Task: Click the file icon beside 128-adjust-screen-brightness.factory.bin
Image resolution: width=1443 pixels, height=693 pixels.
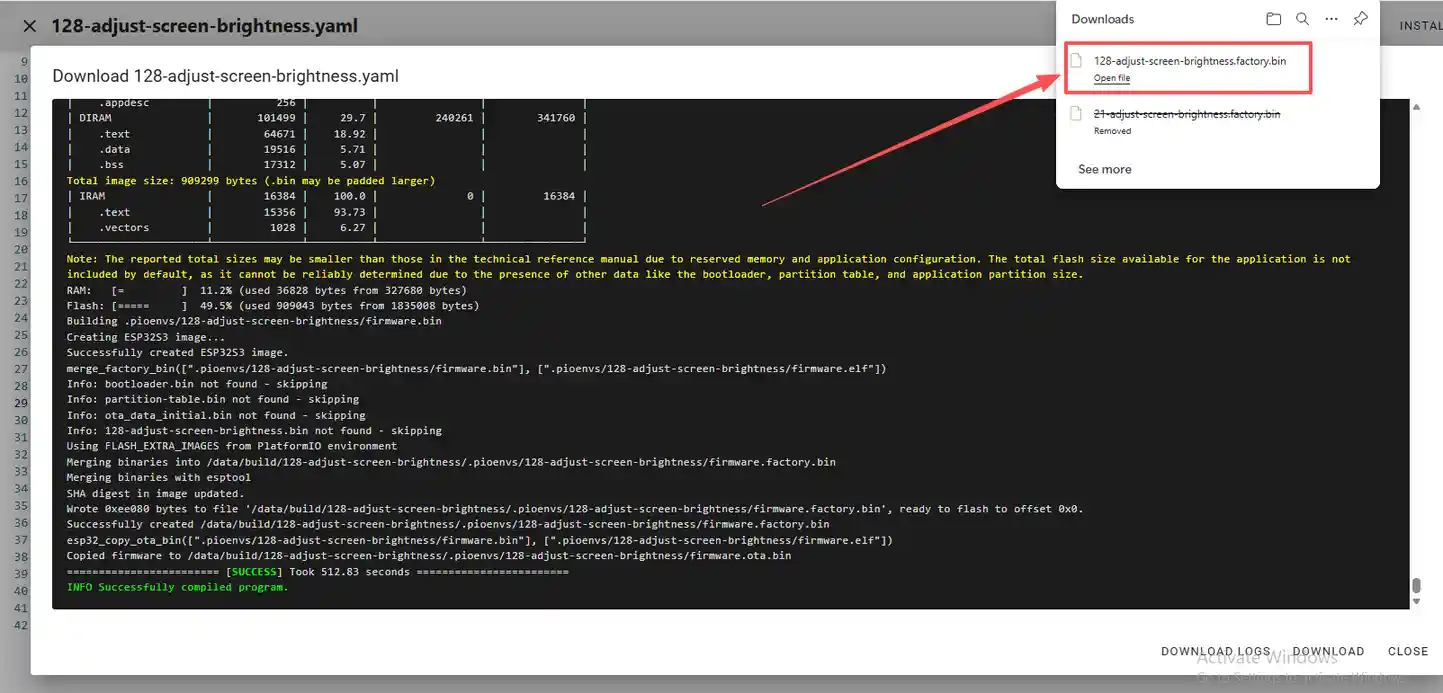Action: pyautogui.click(x=1077, y=61)
